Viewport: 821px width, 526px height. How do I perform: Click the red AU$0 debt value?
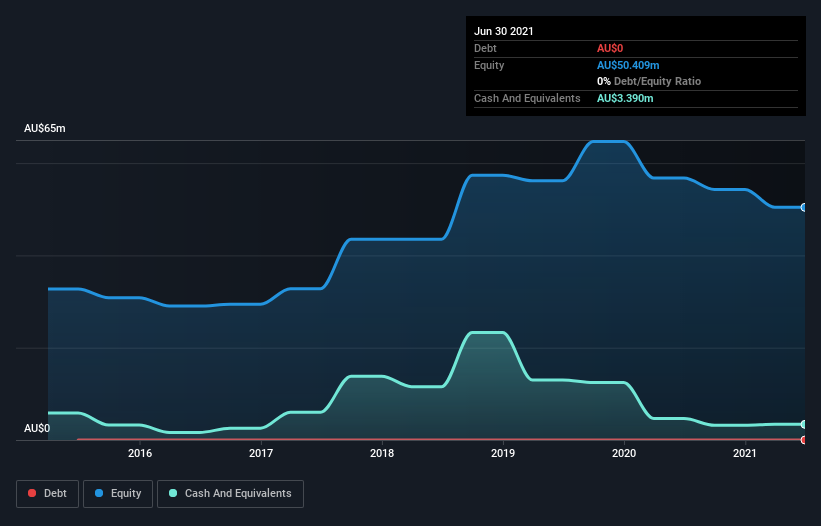click(610, 48)
